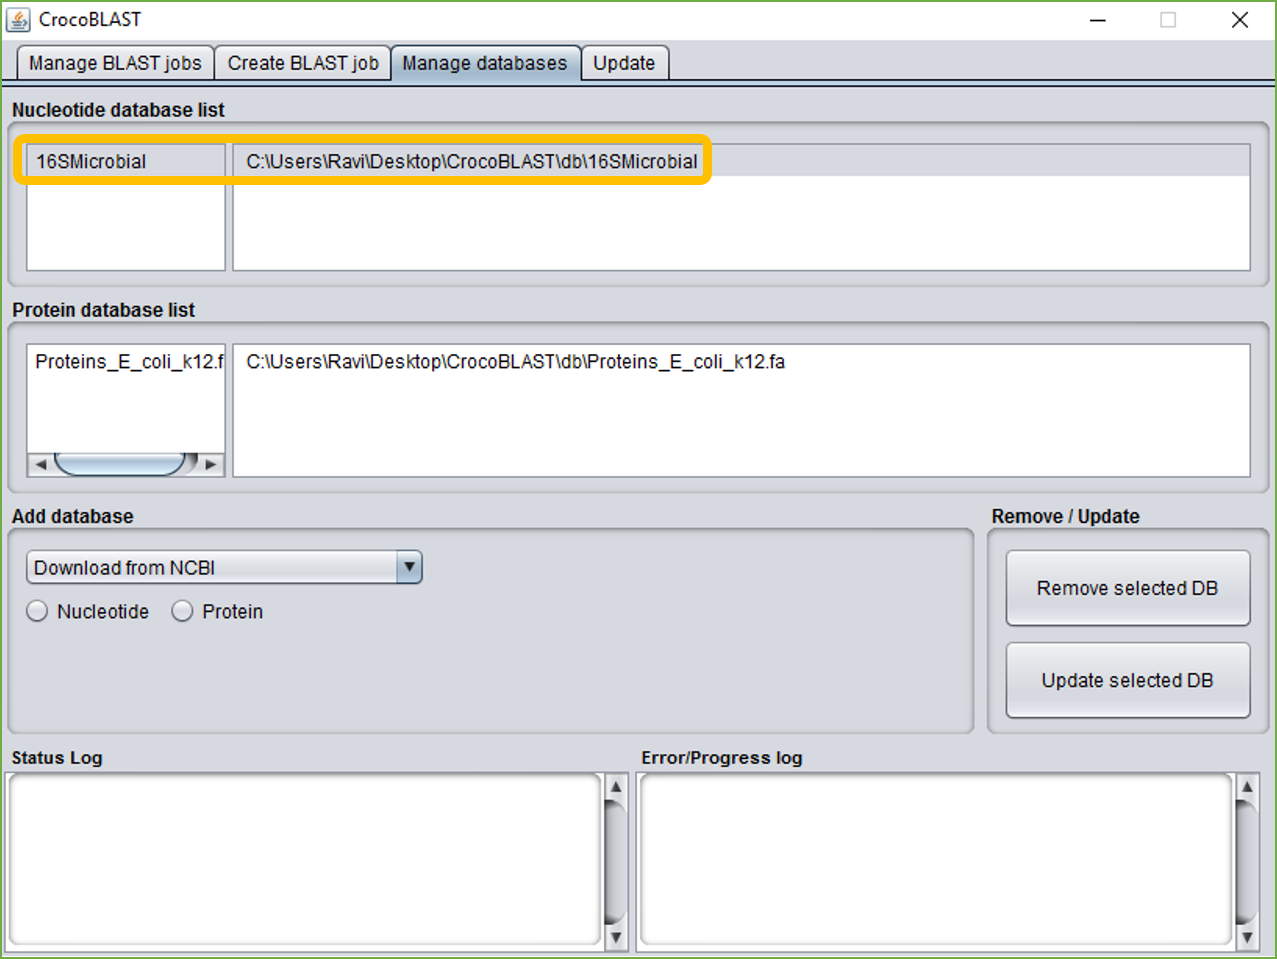The image size is (1277, 959).
Task: Click the protein list scrollbar right arrow
Action: pyautogui.click(x=210, y=464)
